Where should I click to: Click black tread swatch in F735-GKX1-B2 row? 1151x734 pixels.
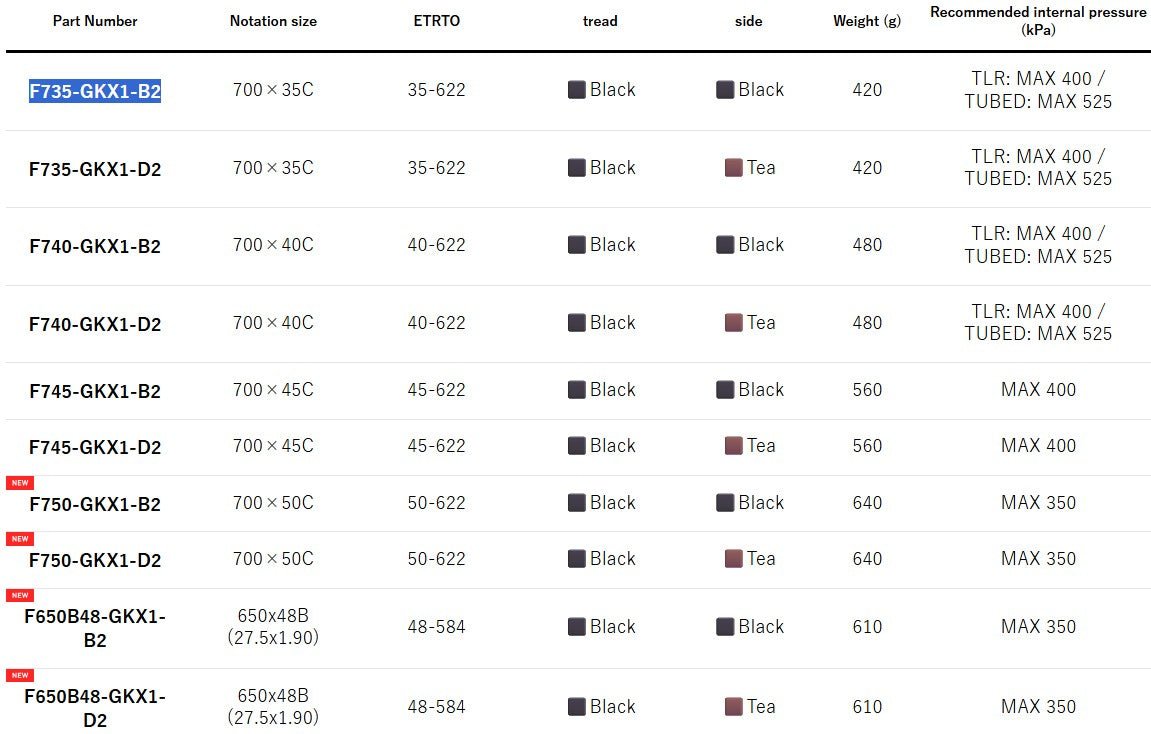click(x=577, y=90)
